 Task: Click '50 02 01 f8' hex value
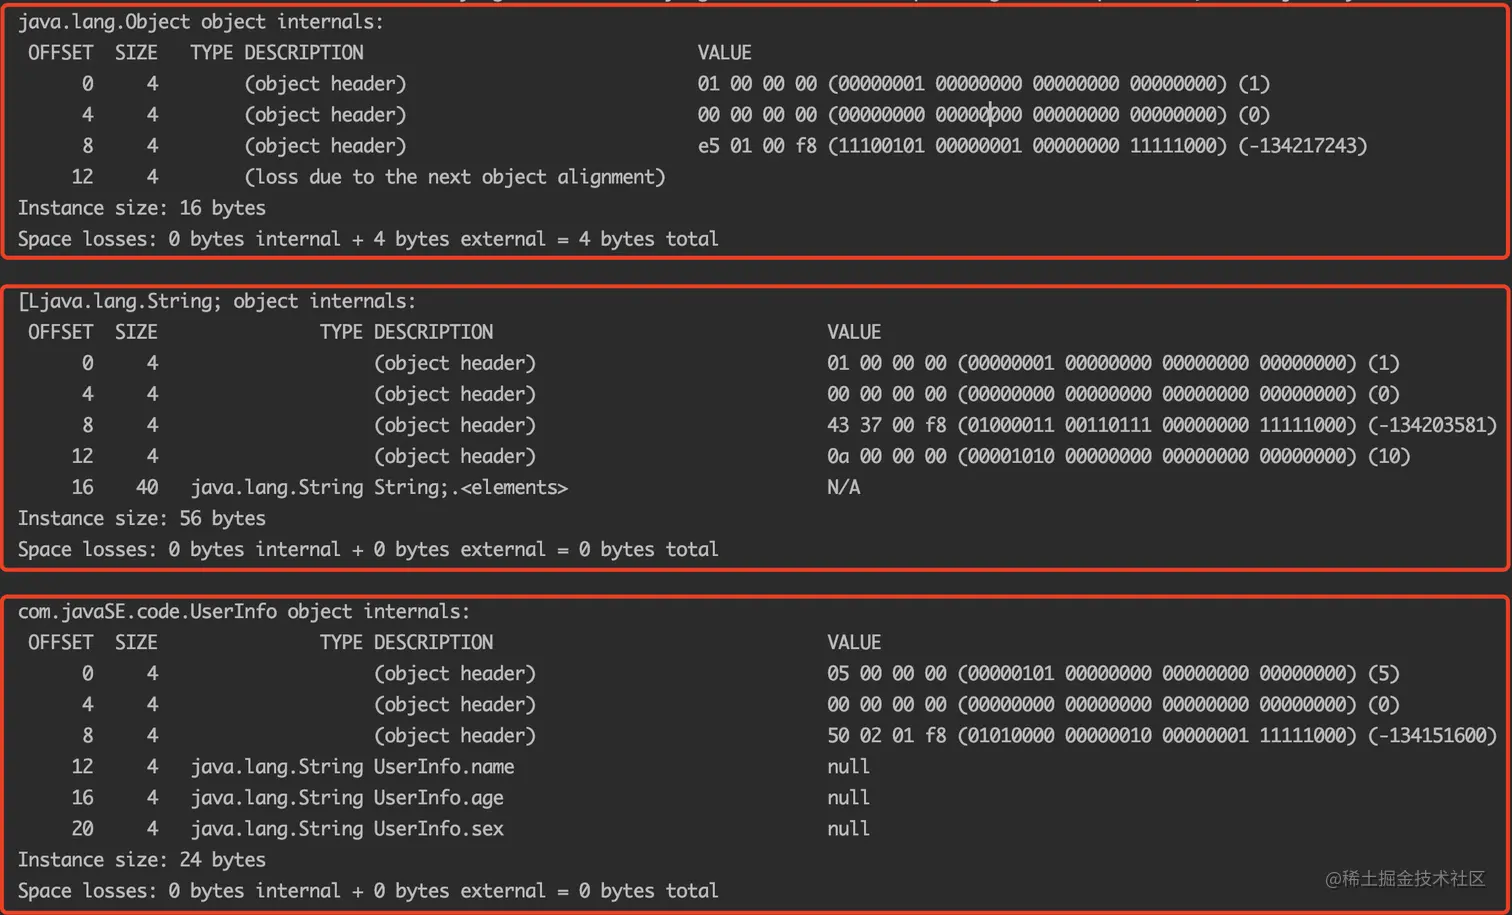886,735
